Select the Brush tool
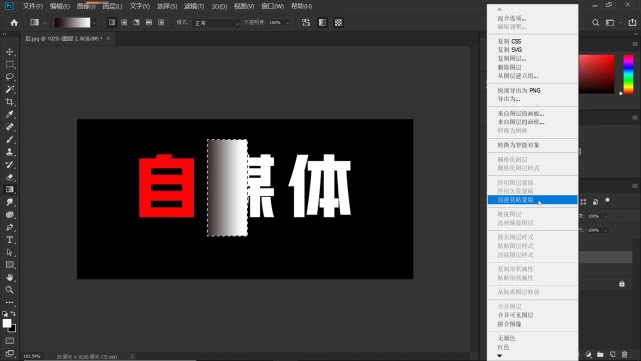The width and height of the screenshot is (641, 361). pyautogui.click(x=10, y=139)
